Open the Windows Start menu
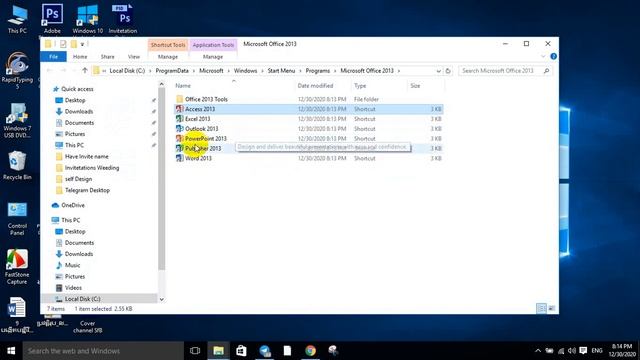This screenshot has height=360, width=640. point(11,351)
